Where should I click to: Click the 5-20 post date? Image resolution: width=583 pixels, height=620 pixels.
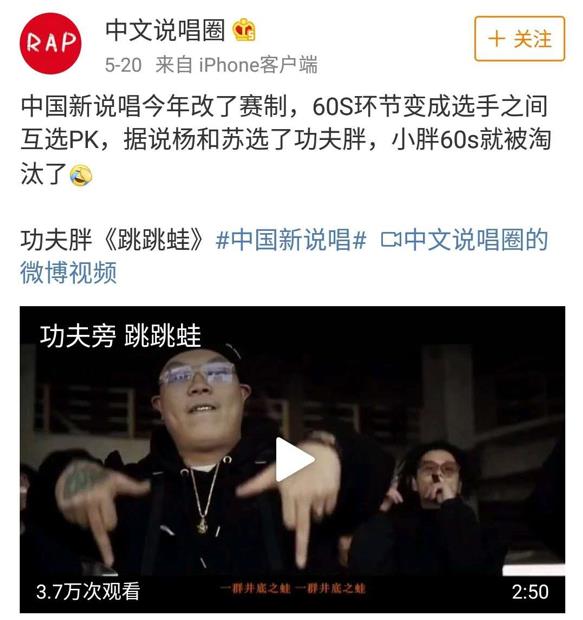click(x=123, y=65)
